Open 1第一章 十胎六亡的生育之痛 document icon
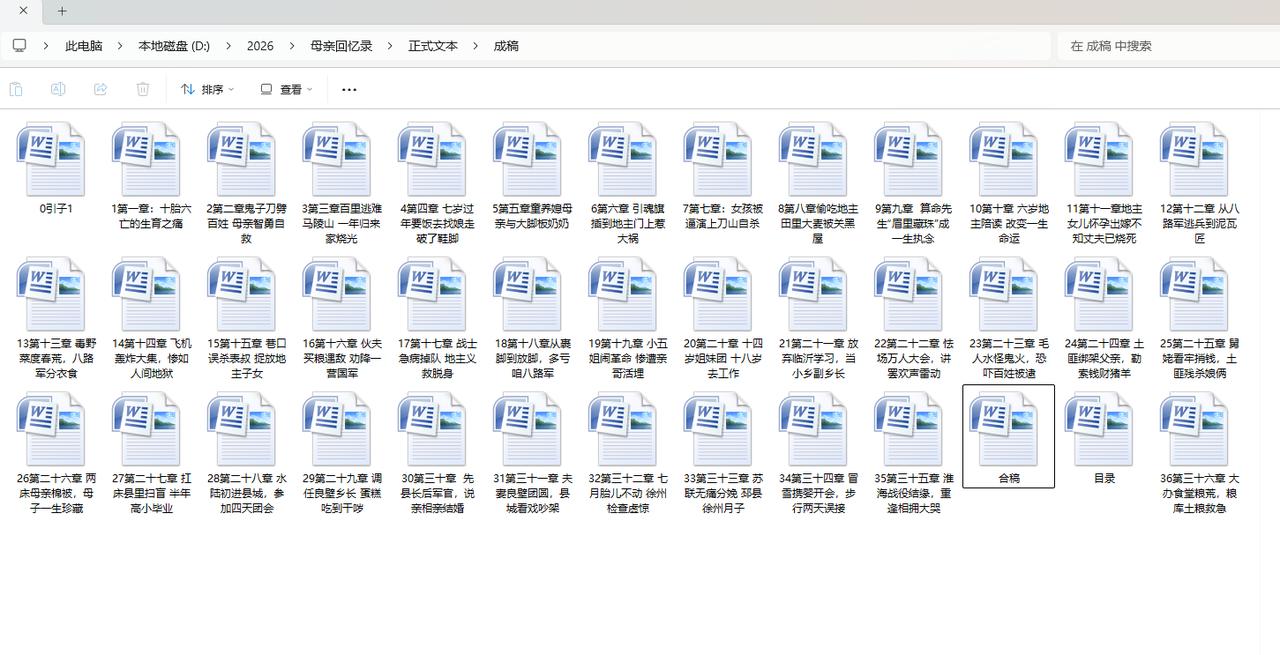The height and width of the screenshot is (655, 1280). click(x=147, y=159)
